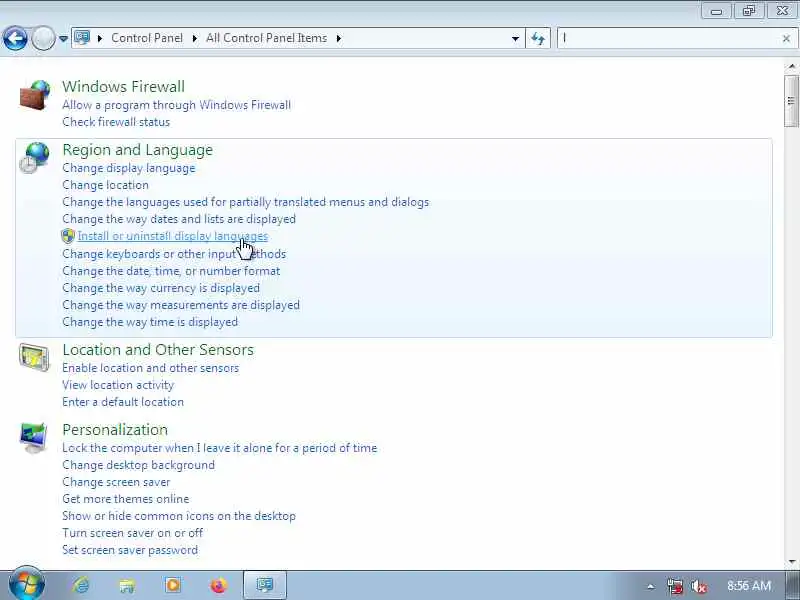Open the Windows Start menu orb
The image size is (800, 600).
(x=27, y=585)
